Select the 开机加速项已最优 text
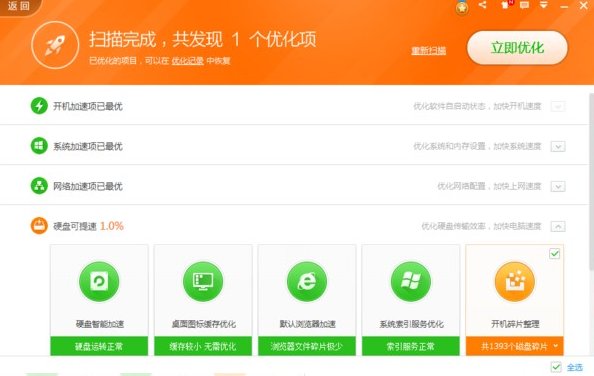Screen dimensions: 594x376 tap(88, 106)
